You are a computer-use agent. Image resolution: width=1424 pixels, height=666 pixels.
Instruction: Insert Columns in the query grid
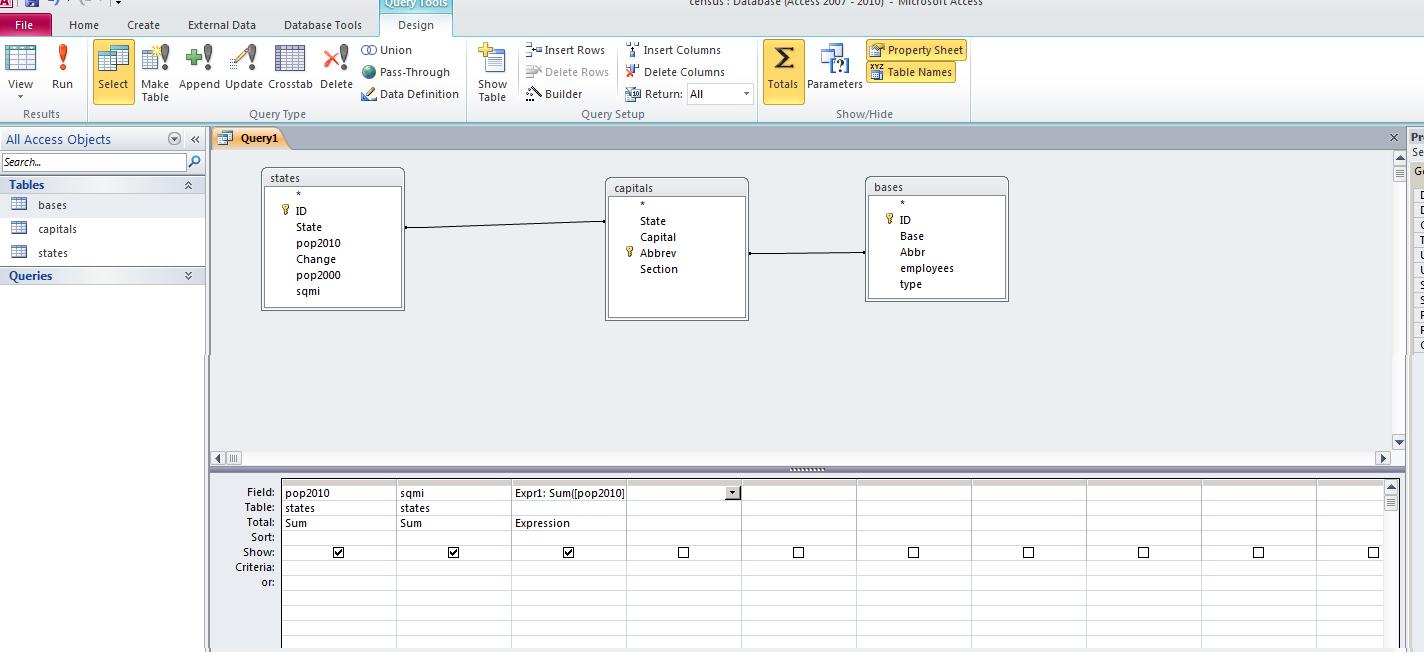[x=673, y=50]
